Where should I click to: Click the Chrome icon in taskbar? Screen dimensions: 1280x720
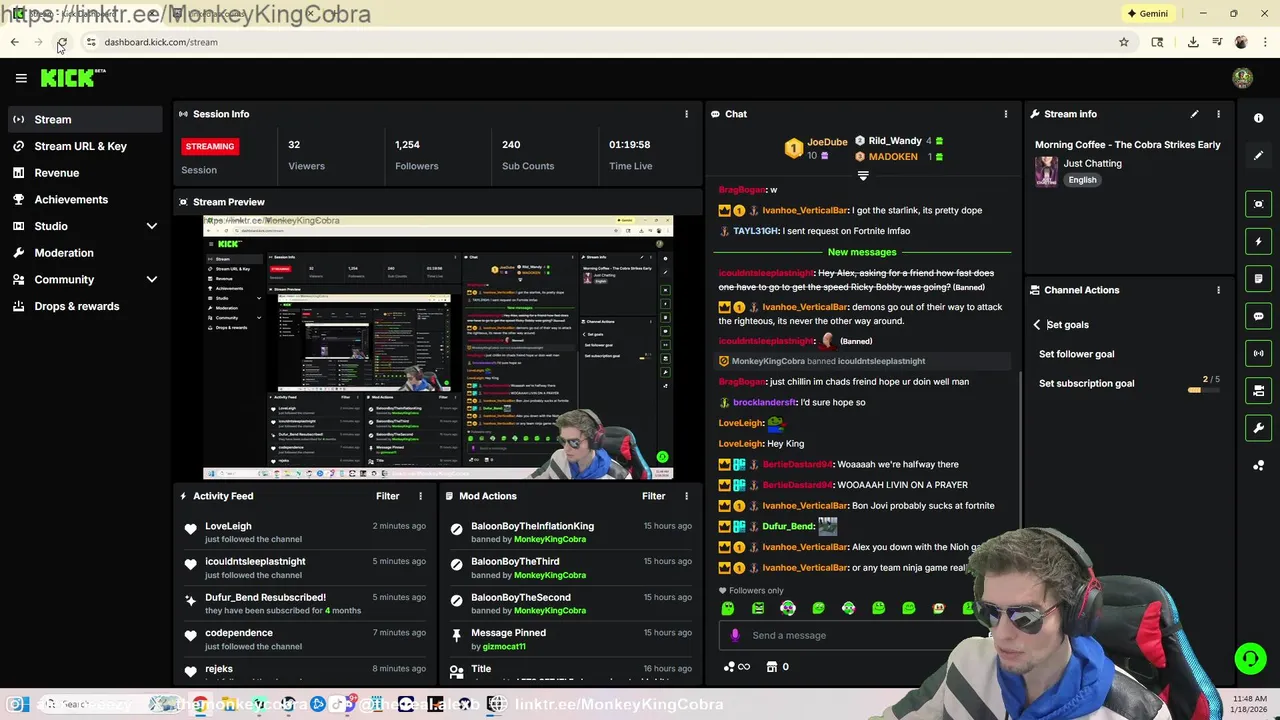[x=201, y=704]
